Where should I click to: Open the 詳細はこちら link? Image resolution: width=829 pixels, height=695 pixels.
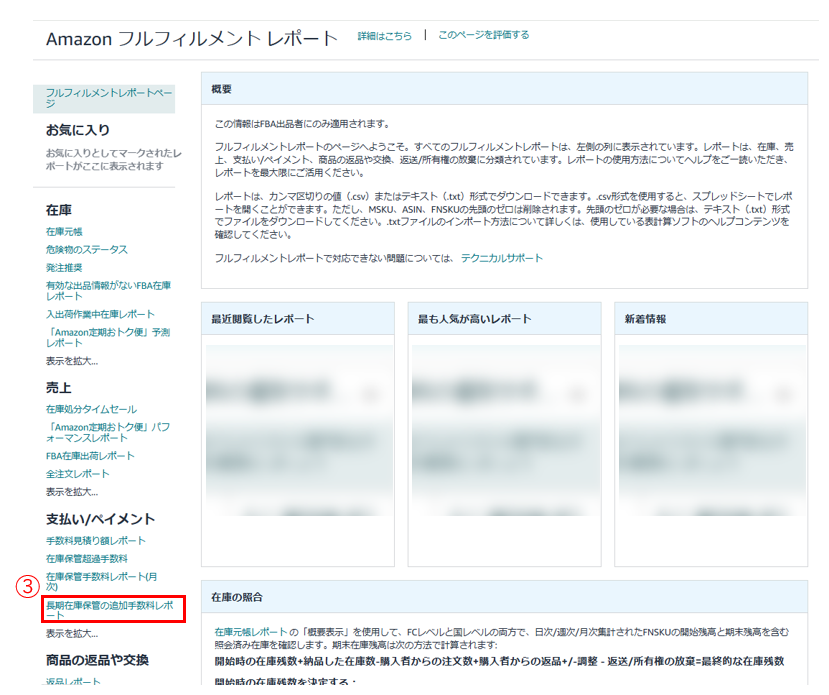click(384, 36)
